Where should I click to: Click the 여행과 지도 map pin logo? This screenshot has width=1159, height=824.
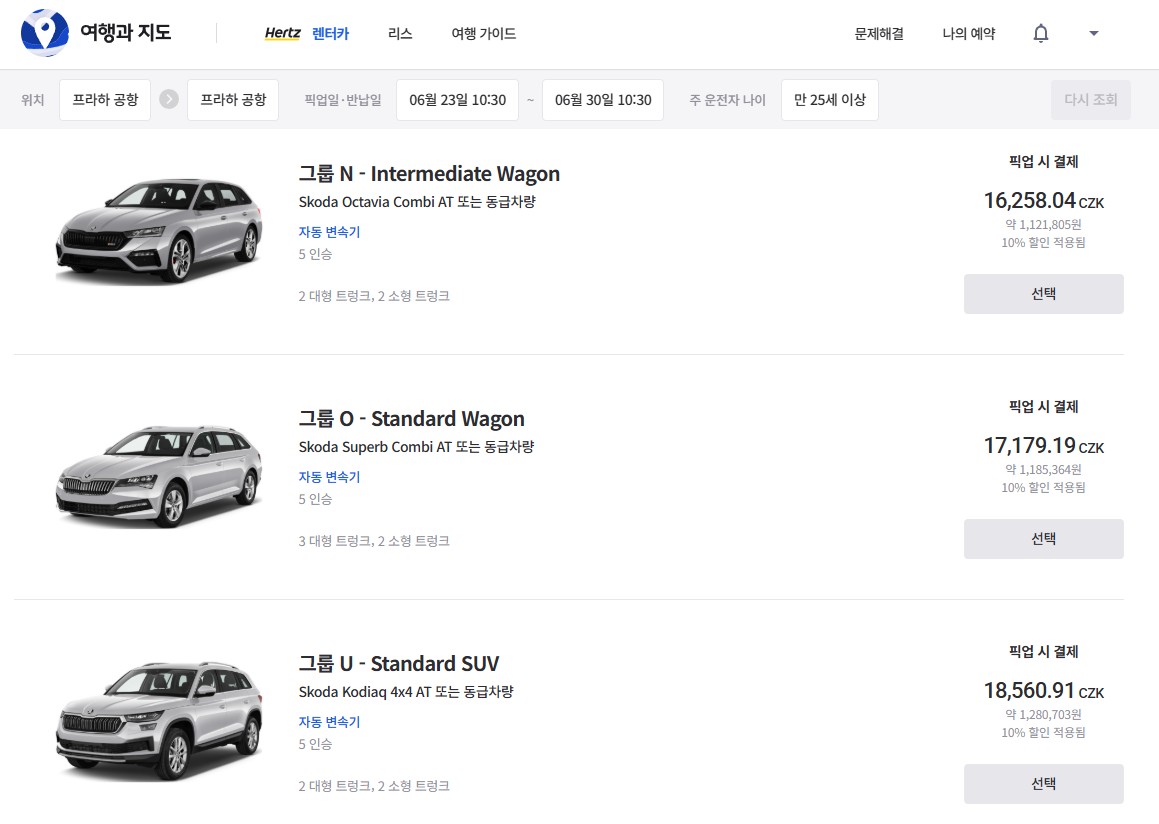(45, 32)
